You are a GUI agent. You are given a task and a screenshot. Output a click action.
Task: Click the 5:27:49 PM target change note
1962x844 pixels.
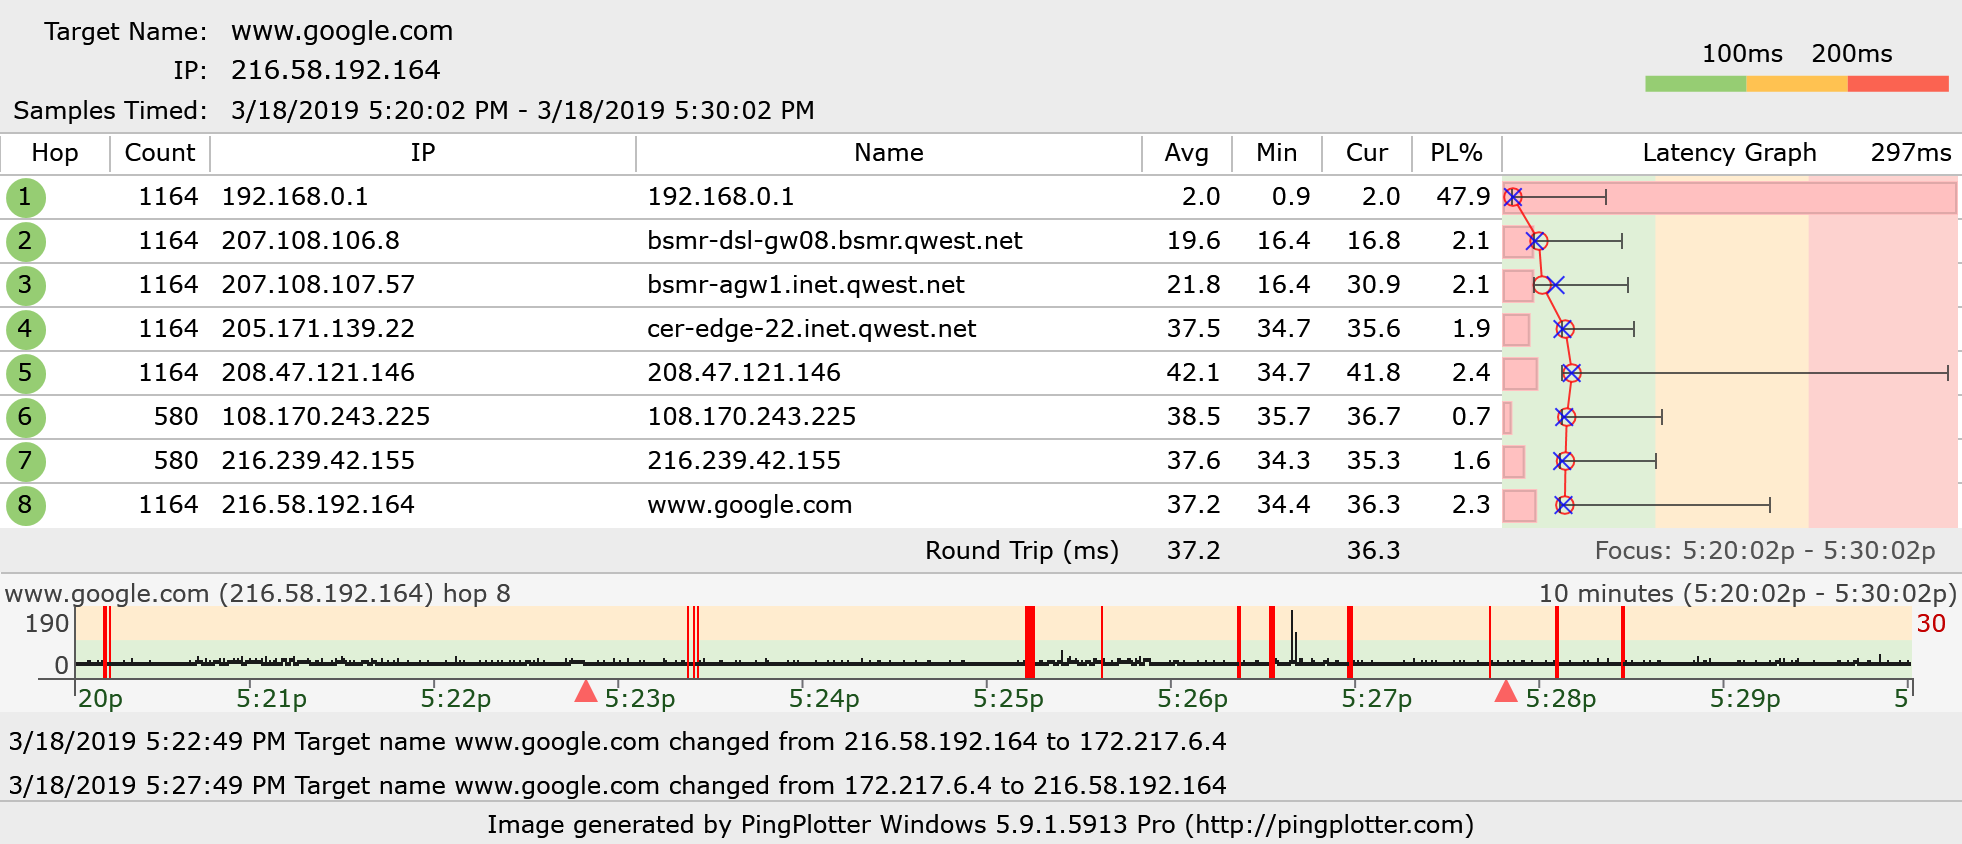point(617,786)
